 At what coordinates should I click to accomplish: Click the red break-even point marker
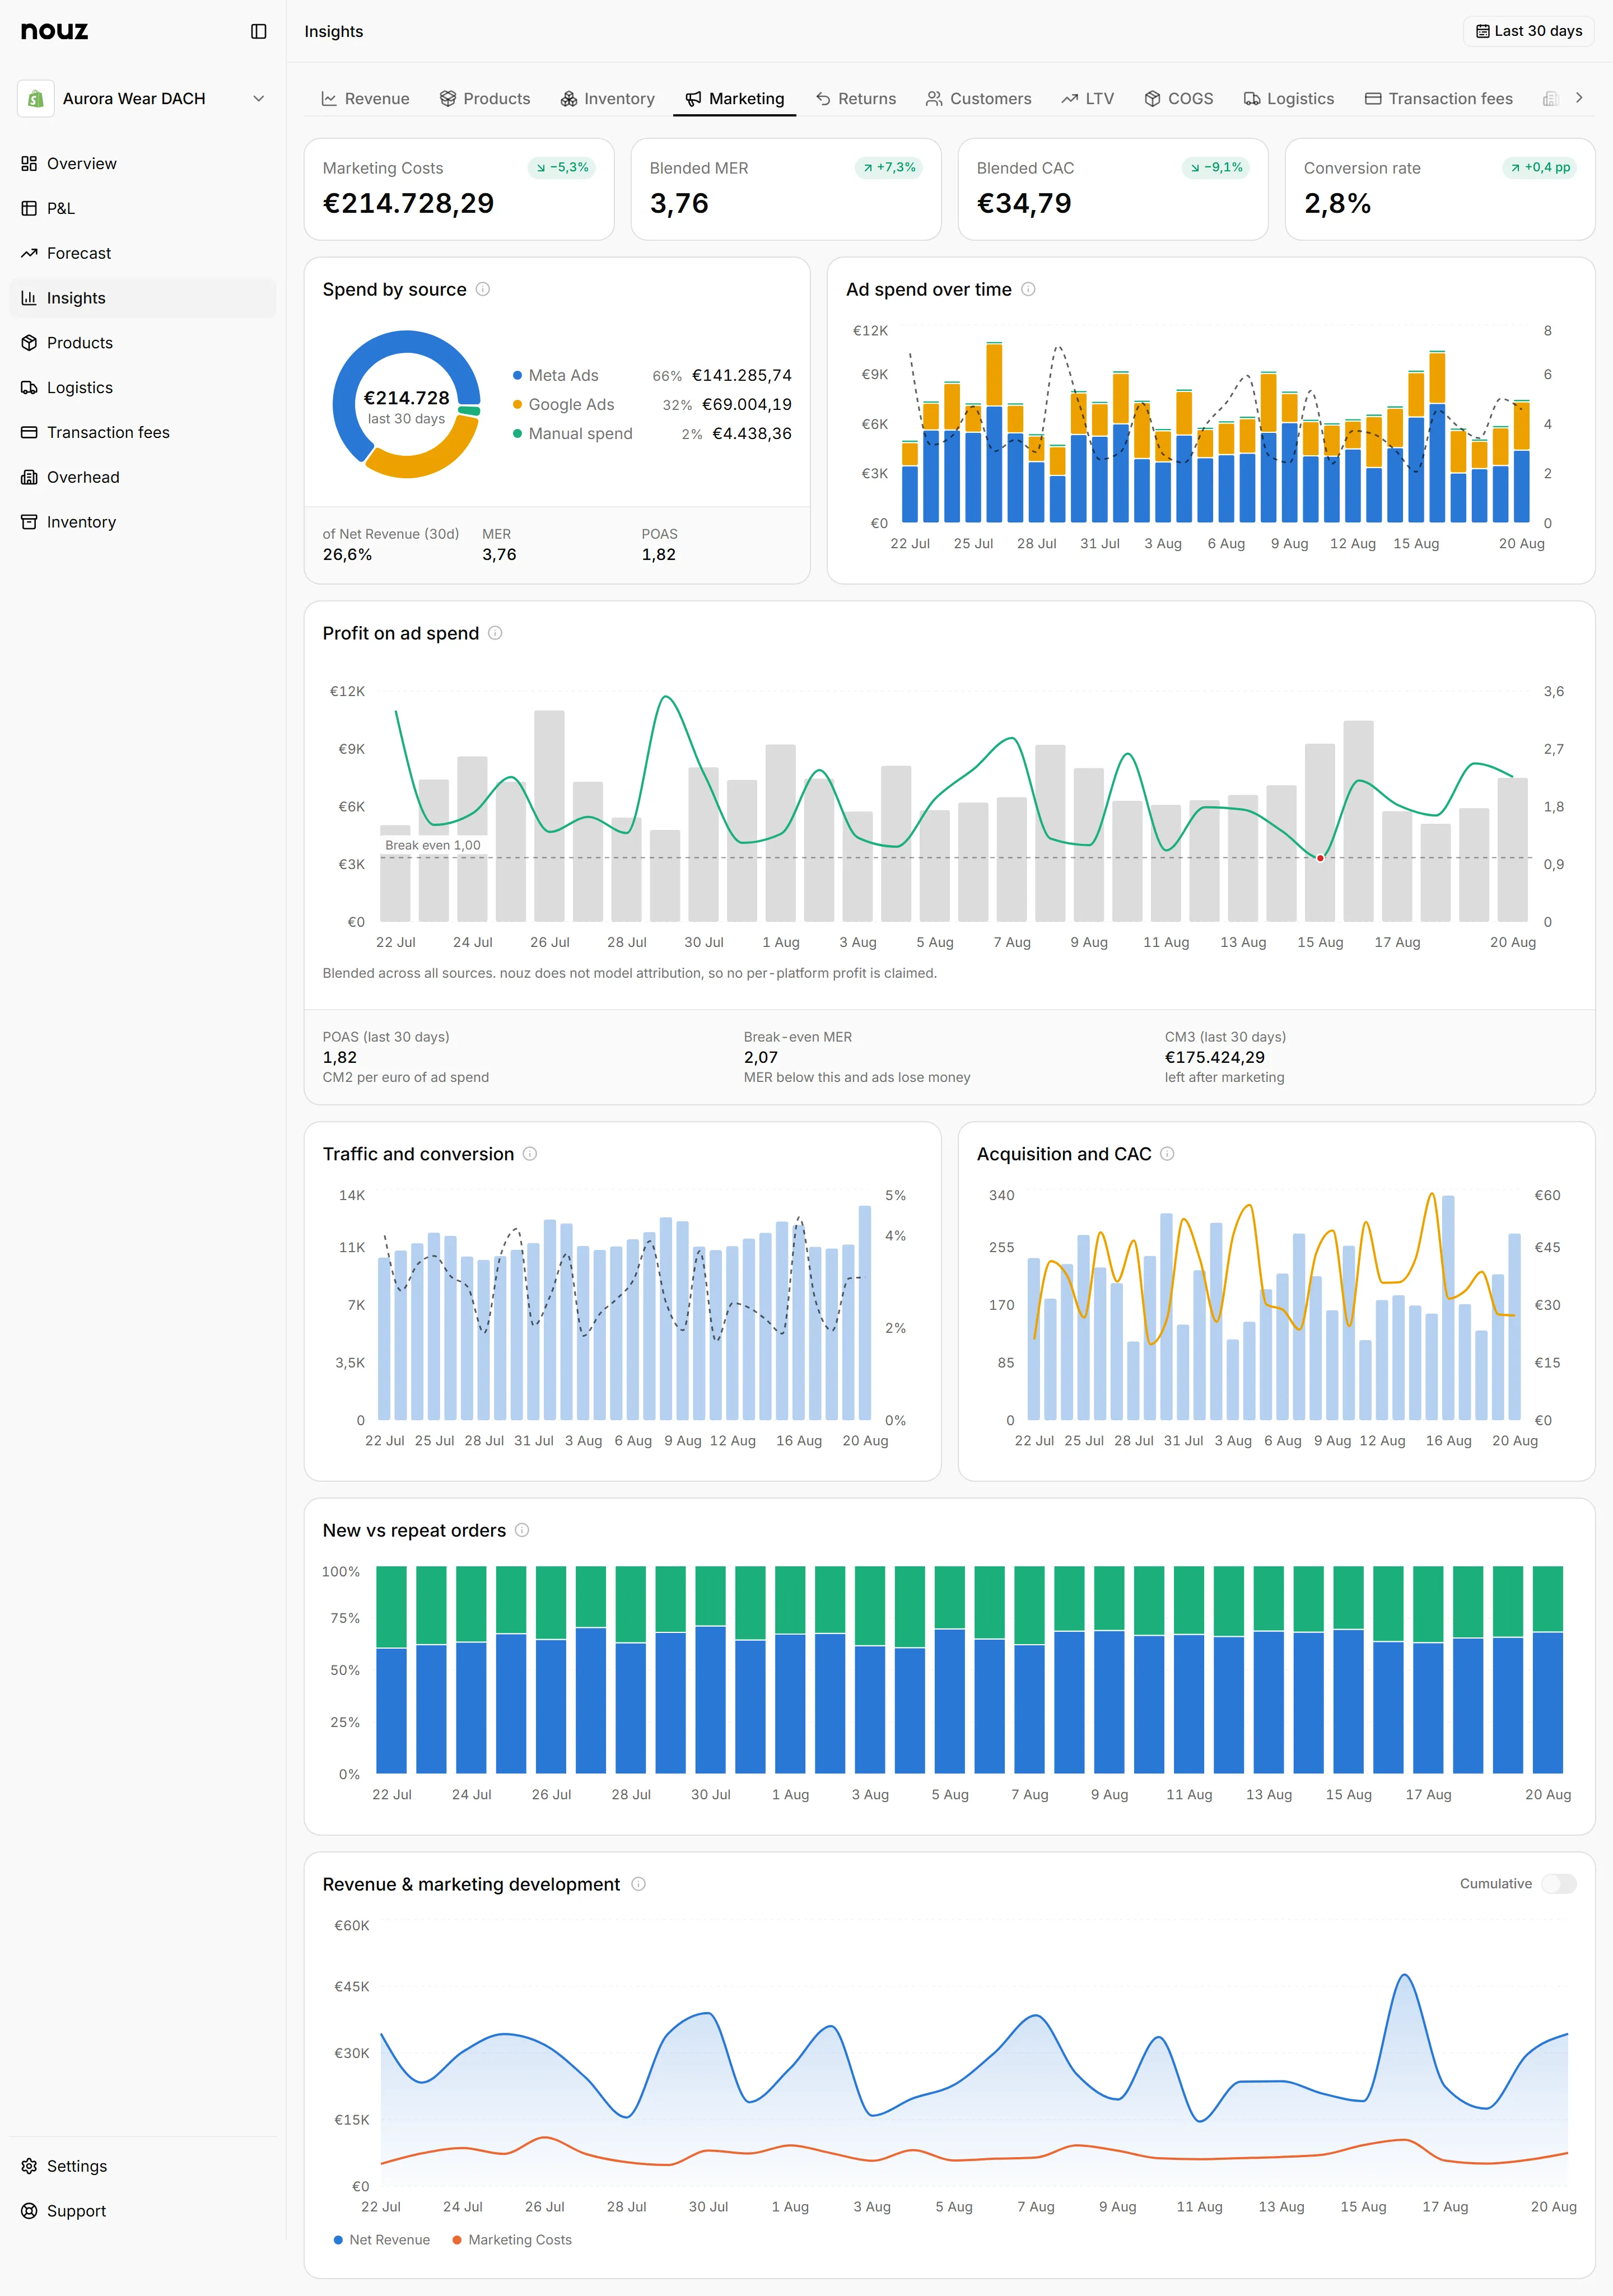pyautogui.click(x=1320, y=859)
